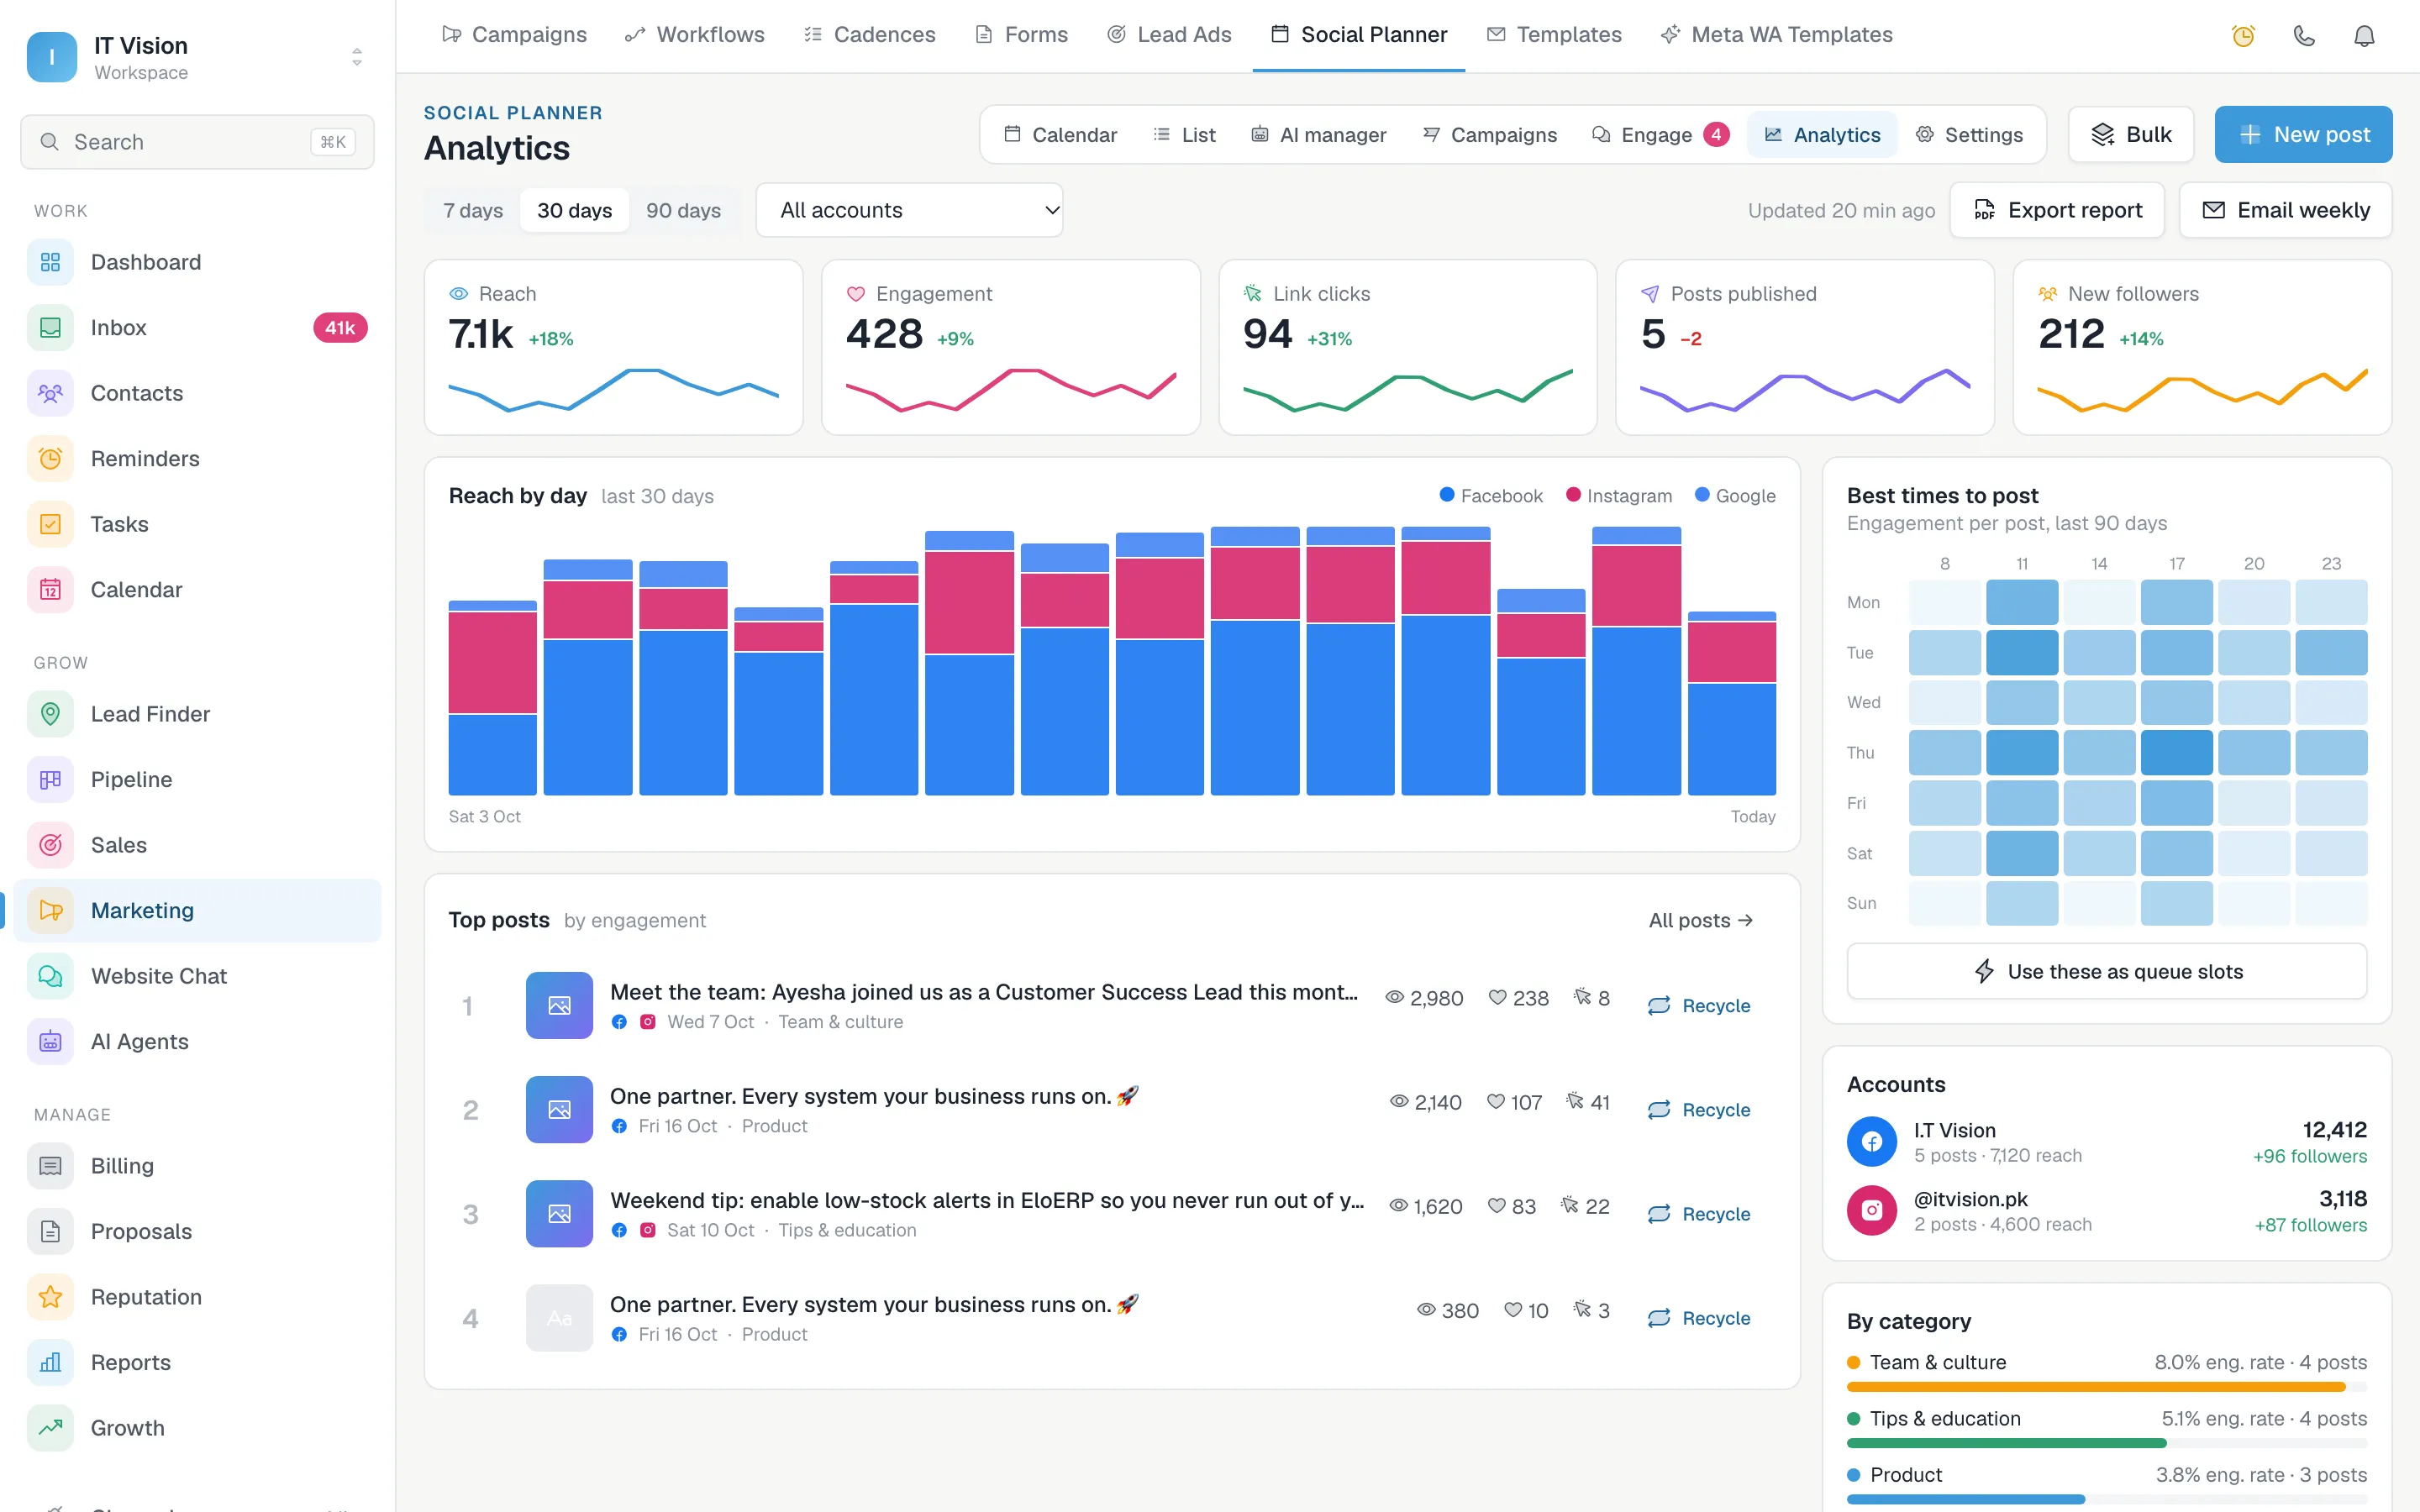Open Website Chat in sidebar
This screenshot has width=2420, height=1512.
197,976
